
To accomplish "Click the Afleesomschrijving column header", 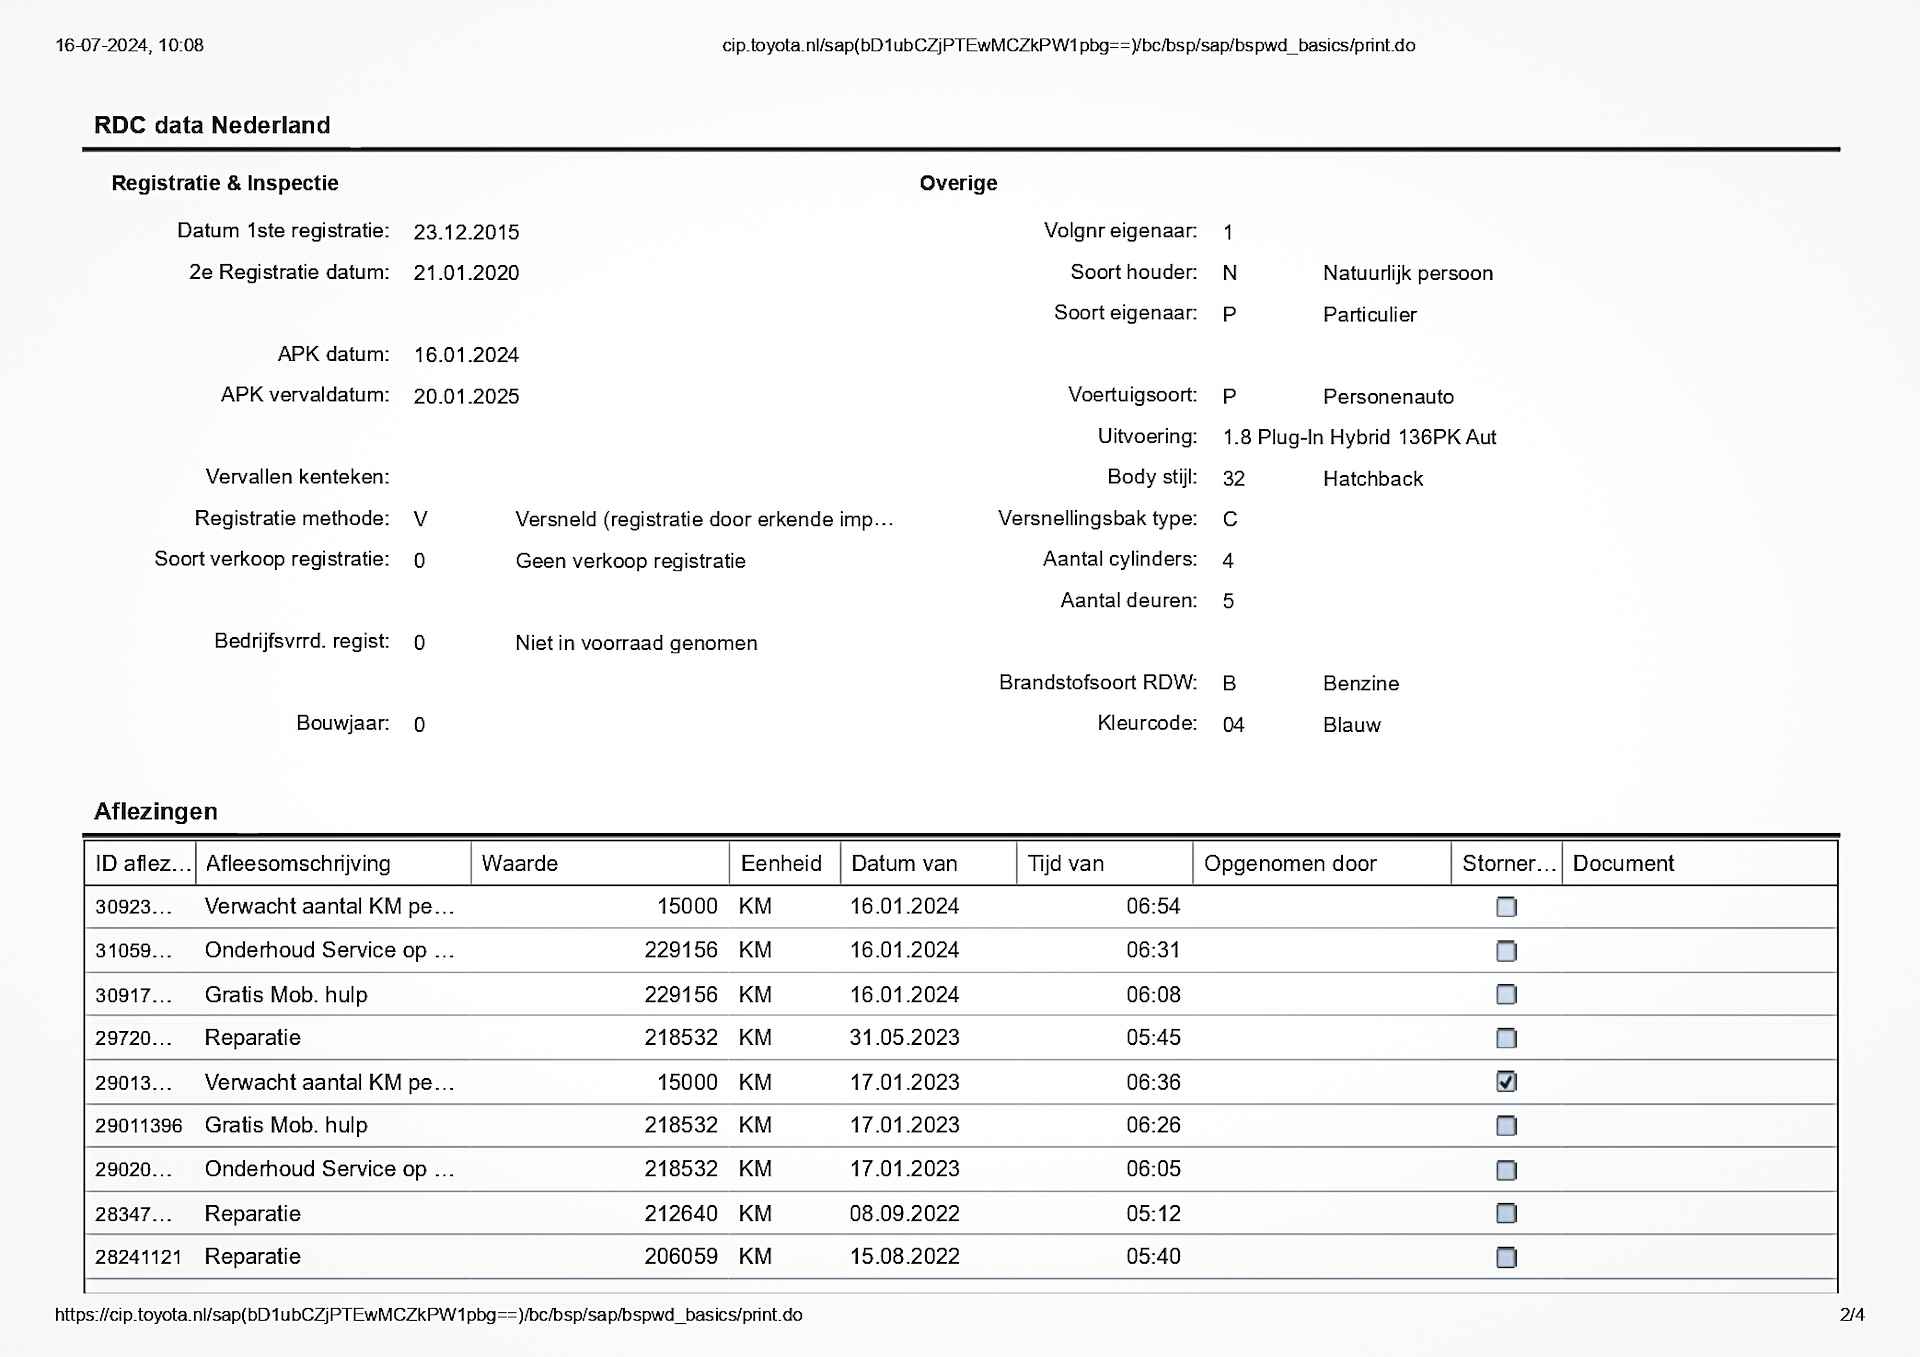I will click(x=333, y=863).
